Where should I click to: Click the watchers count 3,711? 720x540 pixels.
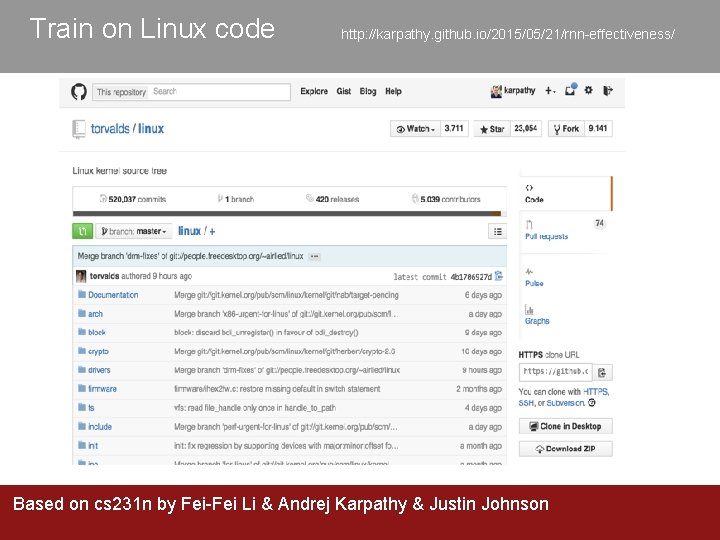point(454,129)
